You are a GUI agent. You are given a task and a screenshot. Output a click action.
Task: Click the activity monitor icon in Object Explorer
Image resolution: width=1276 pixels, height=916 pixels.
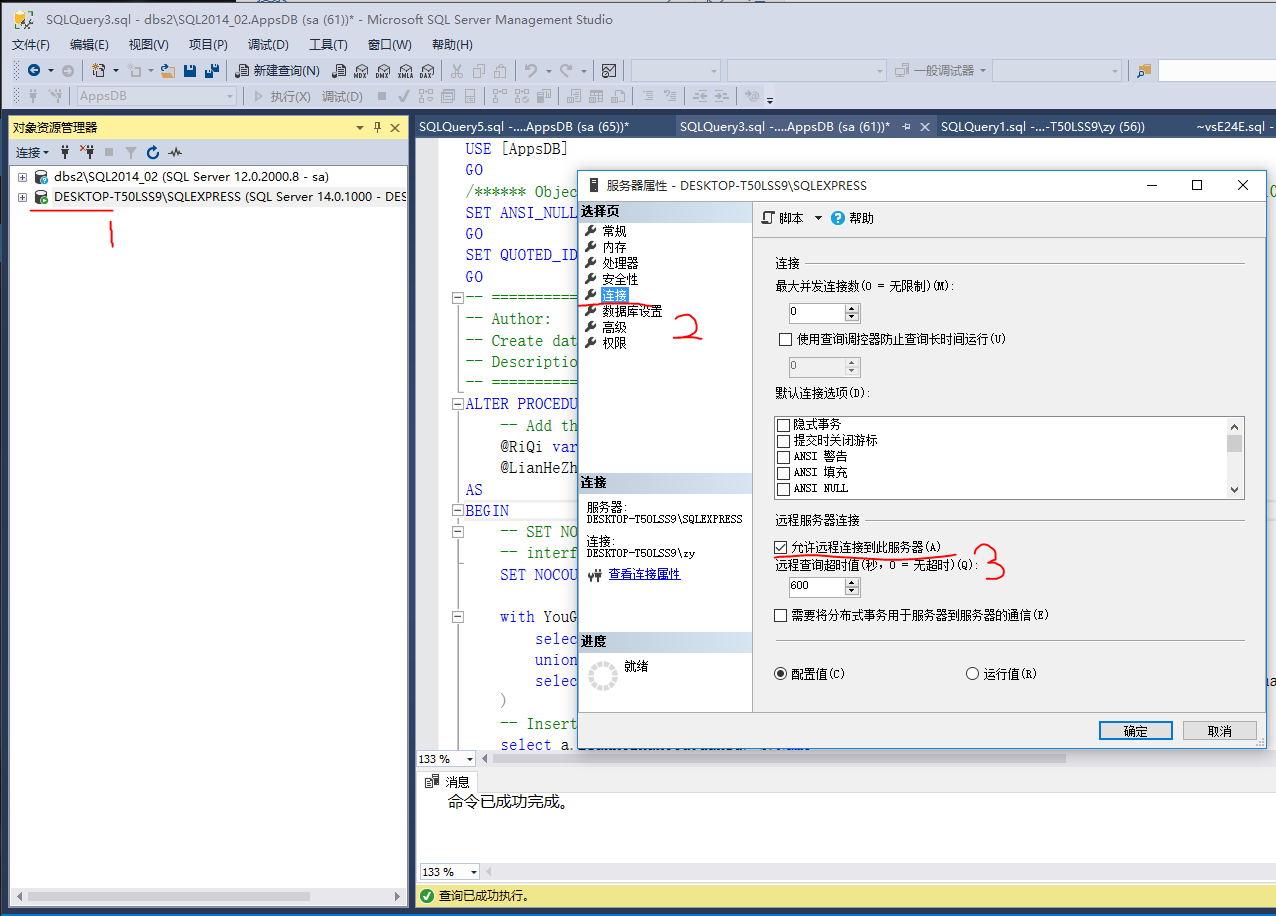[x=175, y=152]
